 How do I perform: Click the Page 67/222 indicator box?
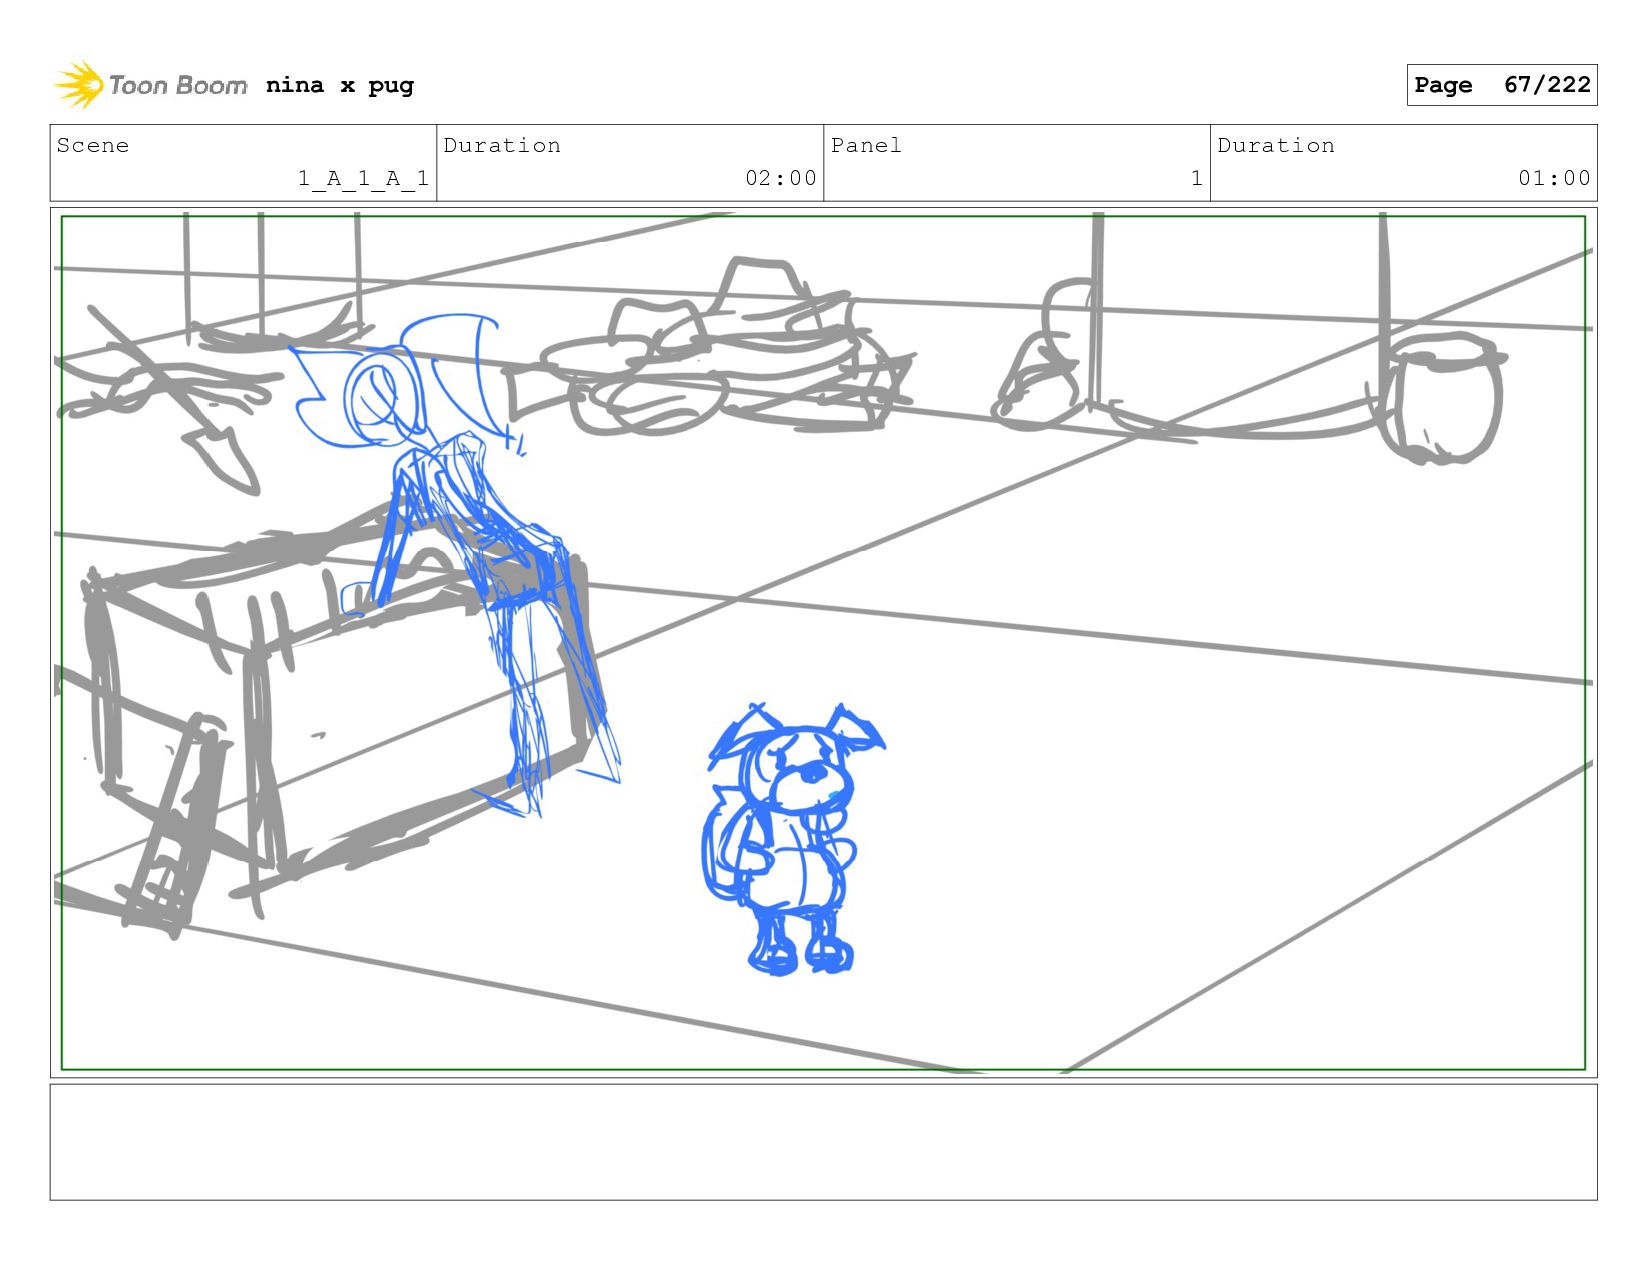click(1502, 85)
